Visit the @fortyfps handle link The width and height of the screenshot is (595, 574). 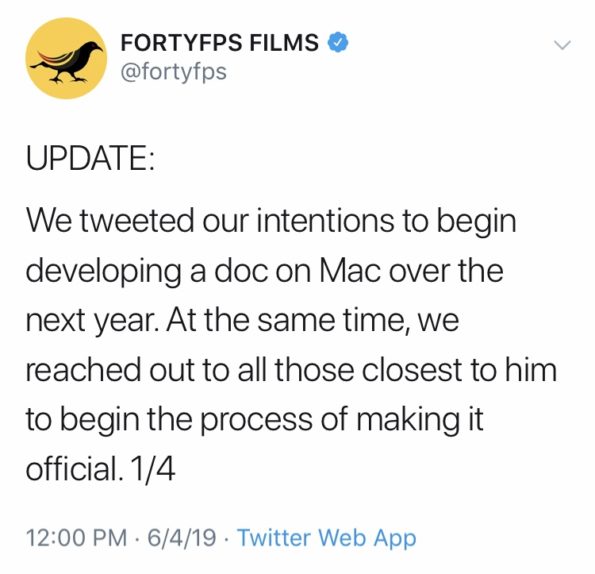tap(173, 72)
